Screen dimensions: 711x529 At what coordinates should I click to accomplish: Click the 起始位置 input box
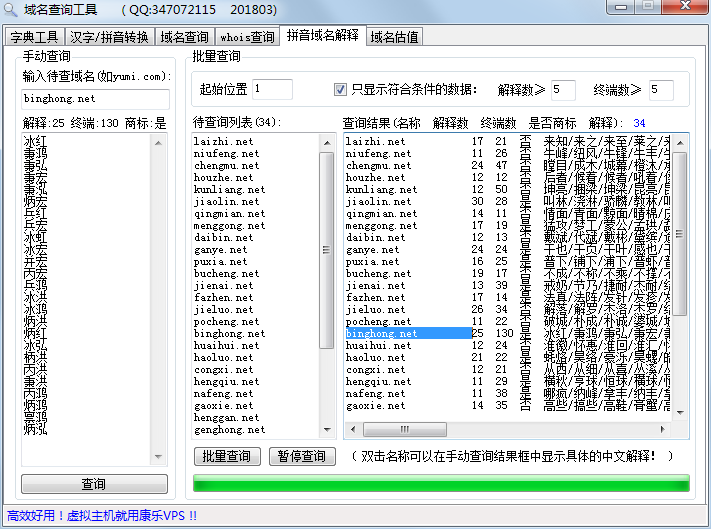272,90
